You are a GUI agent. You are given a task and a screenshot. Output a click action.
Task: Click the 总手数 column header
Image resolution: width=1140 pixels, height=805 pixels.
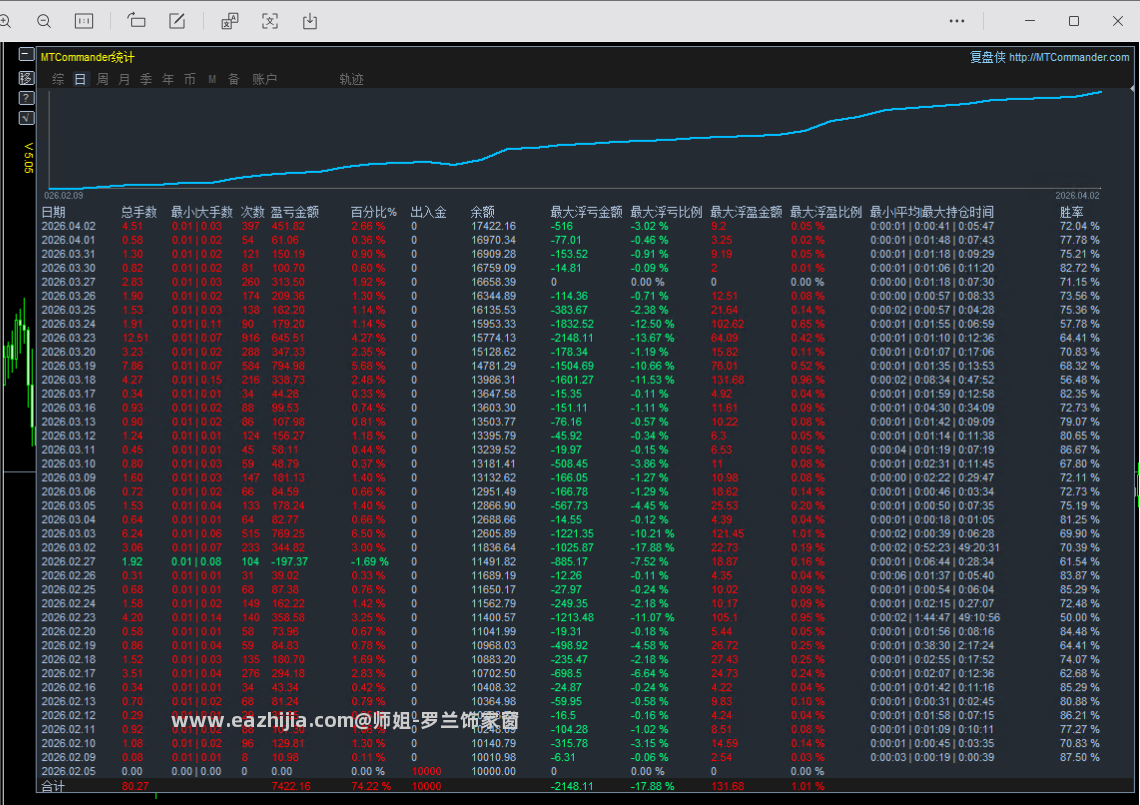click(x=139, y=212)
